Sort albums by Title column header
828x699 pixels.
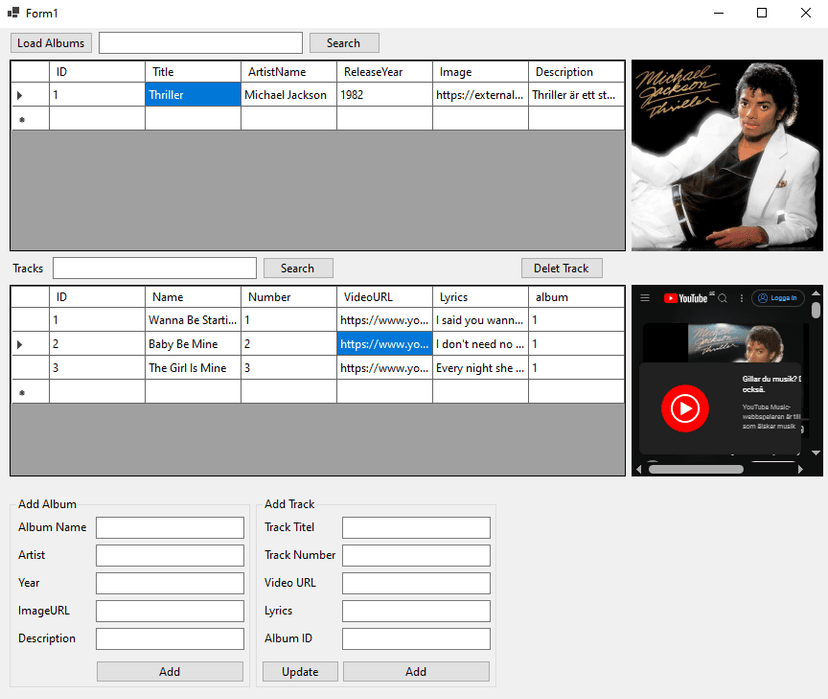click(193, 72)
